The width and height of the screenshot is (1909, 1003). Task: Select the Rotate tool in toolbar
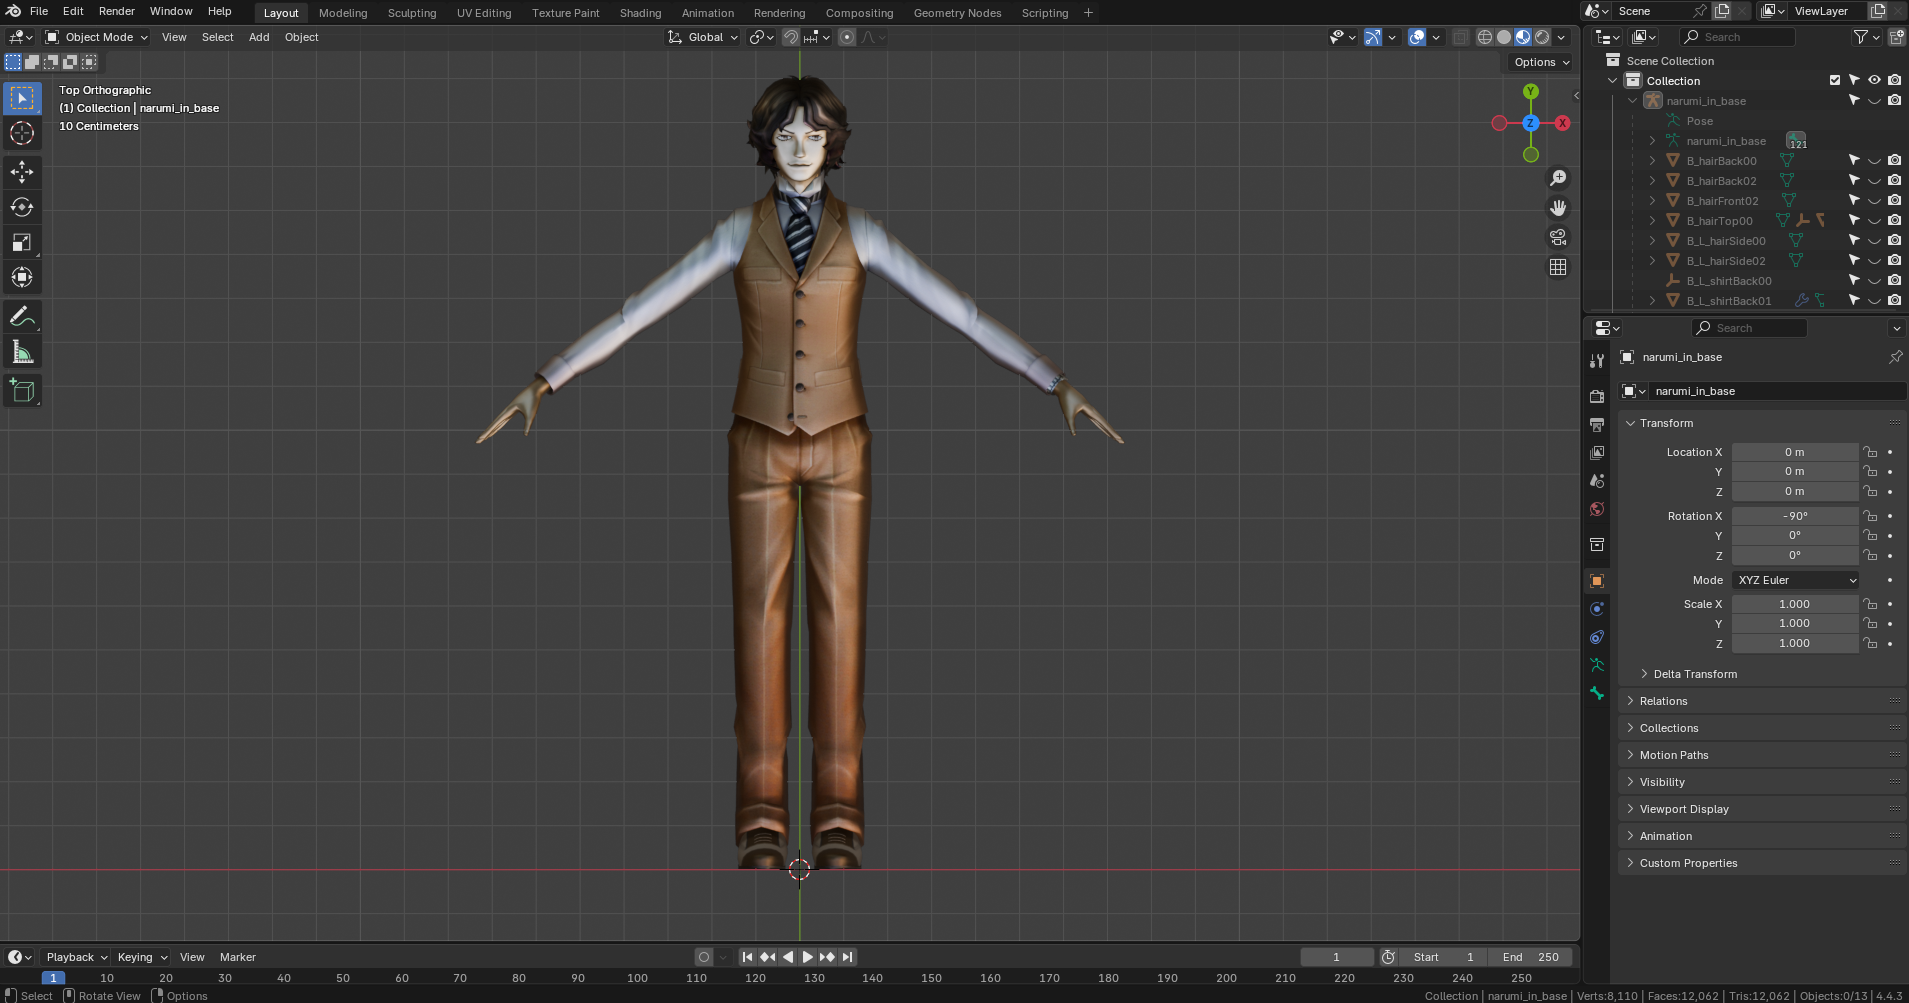tap(22, 207)
